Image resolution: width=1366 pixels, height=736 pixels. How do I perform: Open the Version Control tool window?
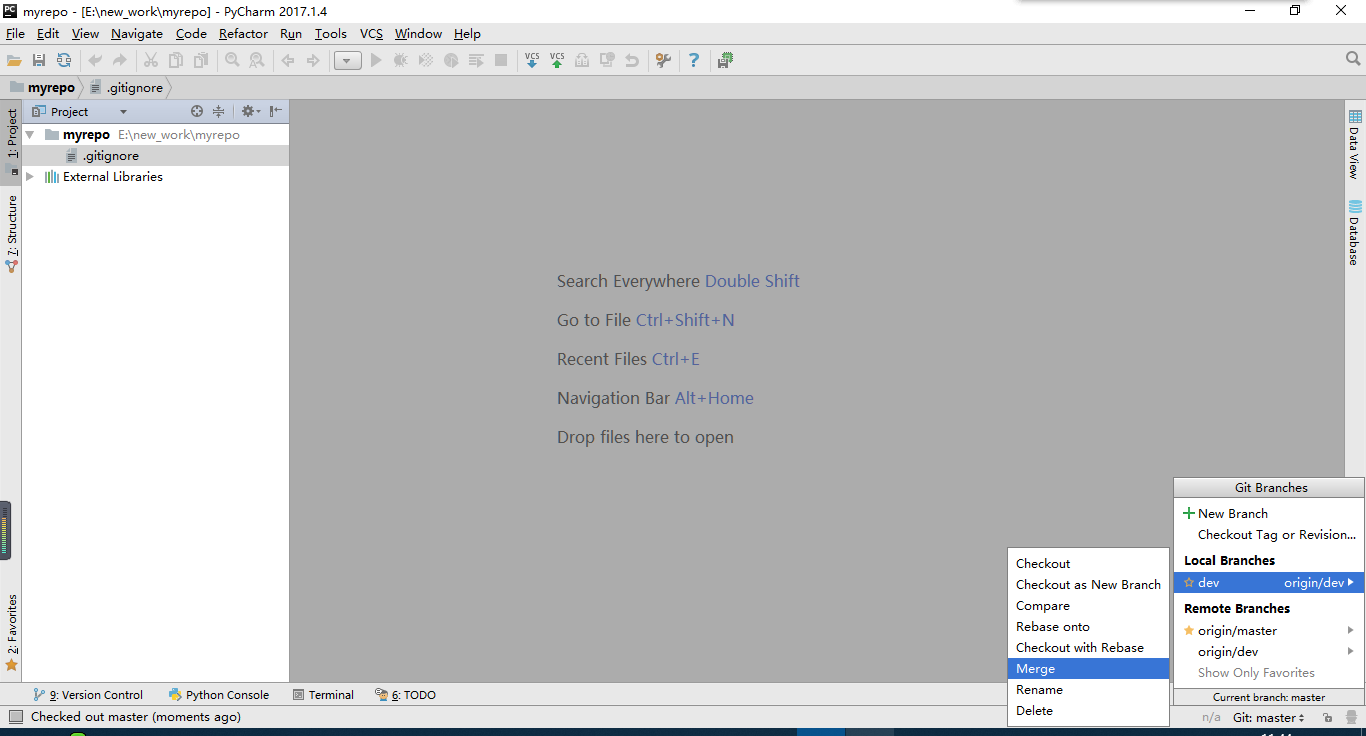[x=88, y=695]
